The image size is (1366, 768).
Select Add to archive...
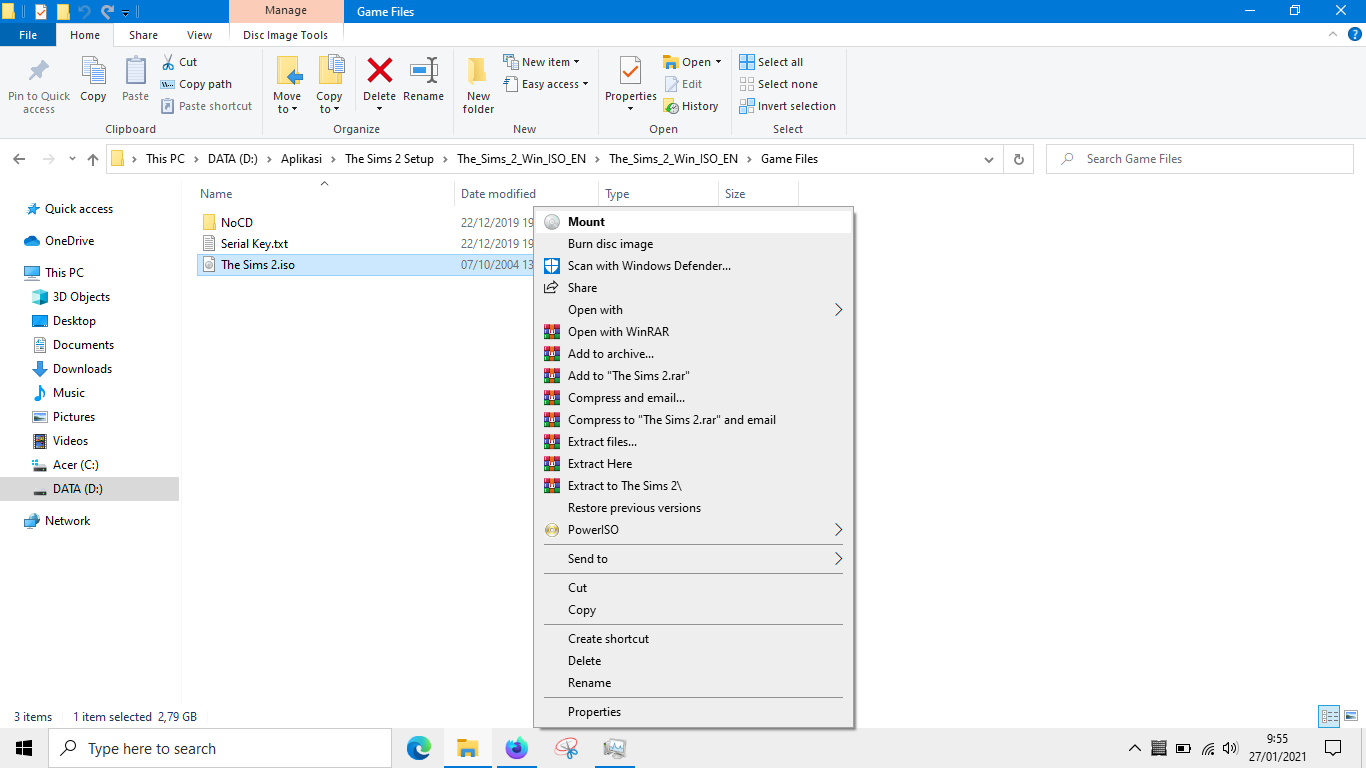pos(694,354)
